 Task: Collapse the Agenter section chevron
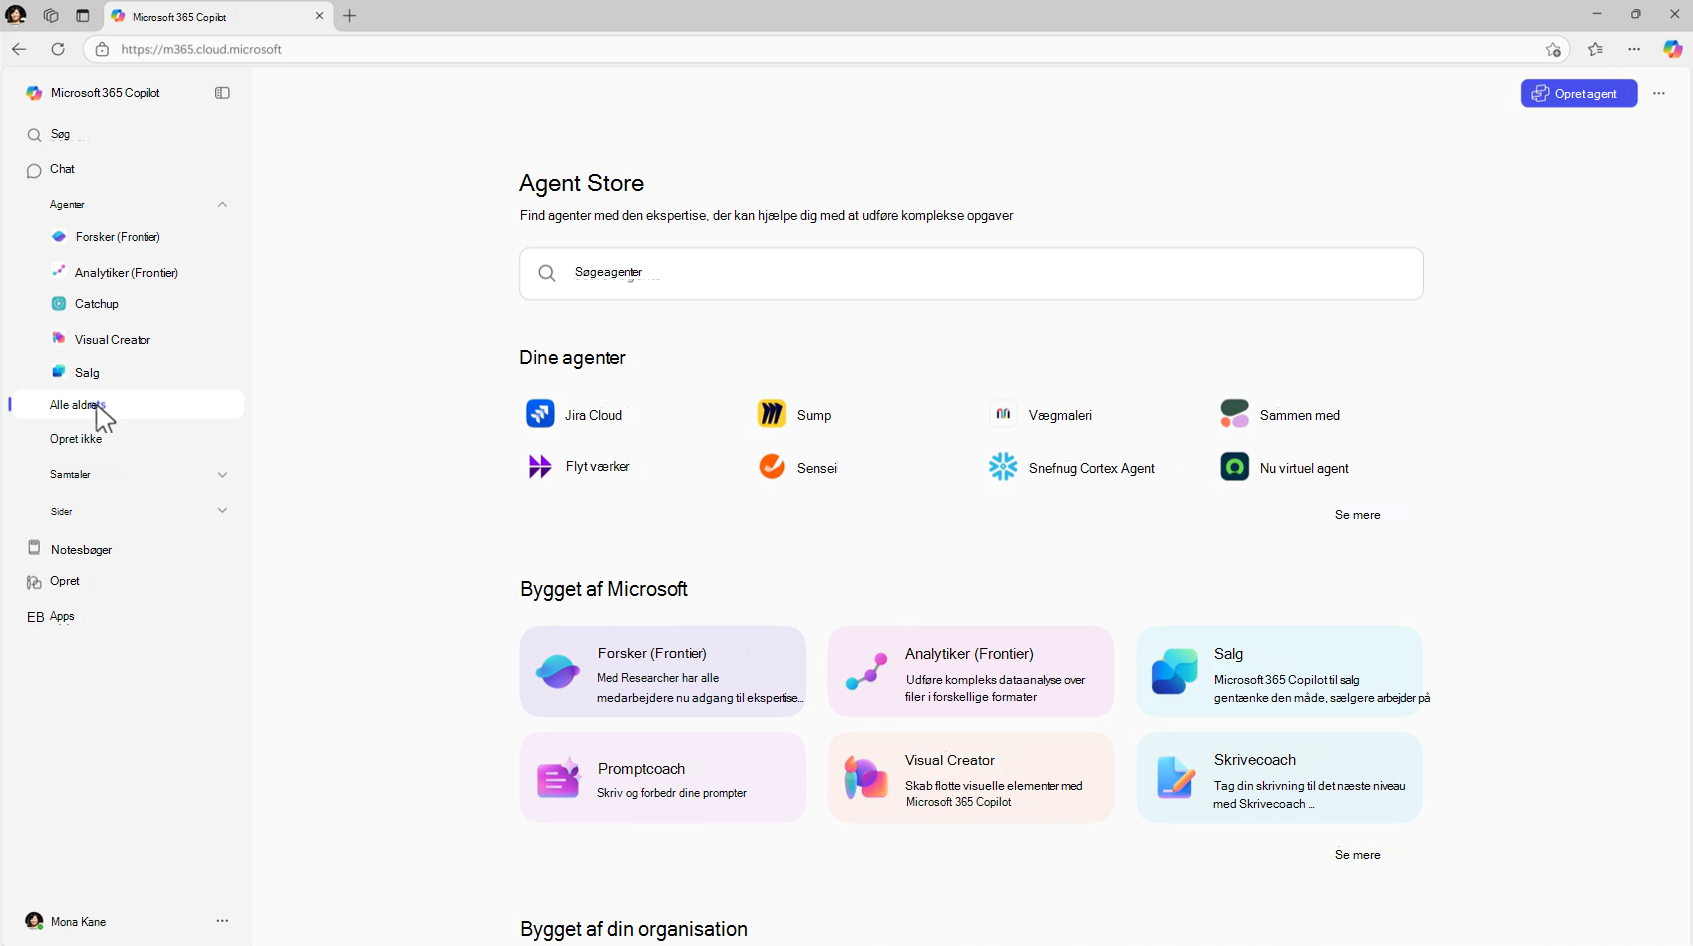[222, 205]
